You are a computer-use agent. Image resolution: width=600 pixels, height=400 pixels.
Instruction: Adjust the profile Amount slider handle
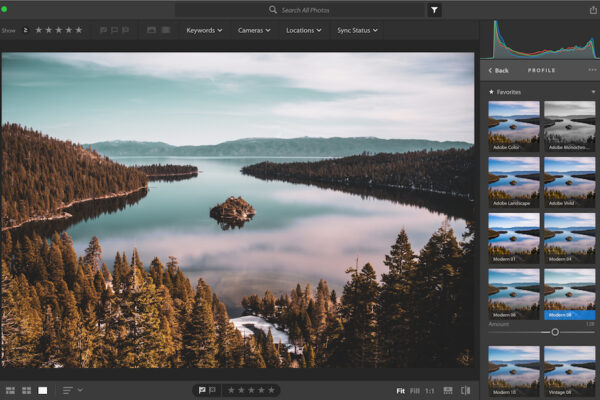pos(555,332)
